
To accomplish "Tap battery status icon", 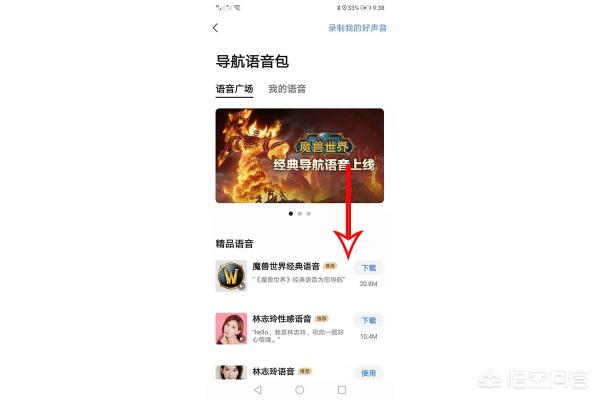I will [x=365, y=8].
